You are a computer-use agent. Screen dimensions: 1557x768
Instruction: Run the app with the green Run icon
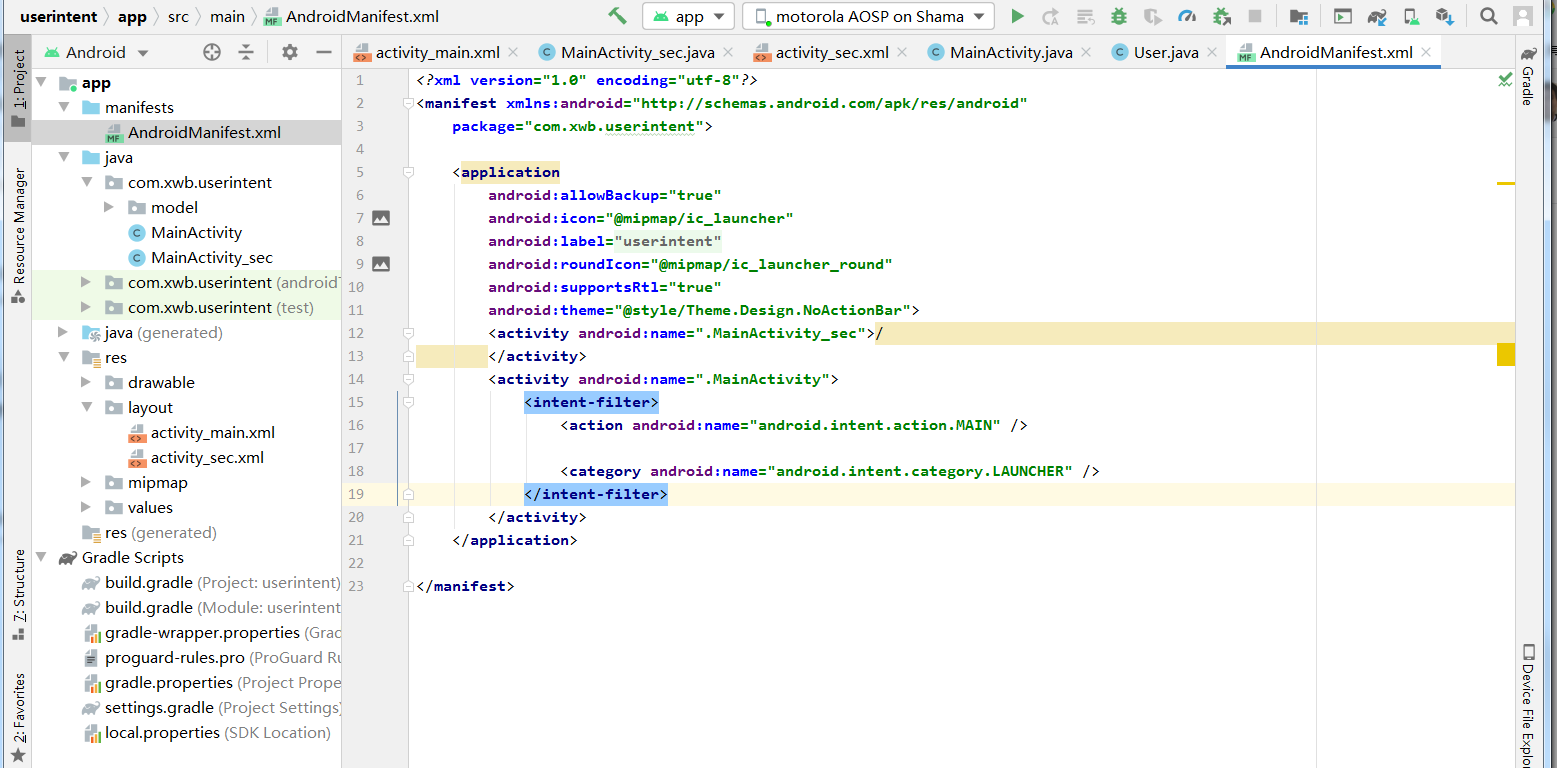tap(1017, 16)
